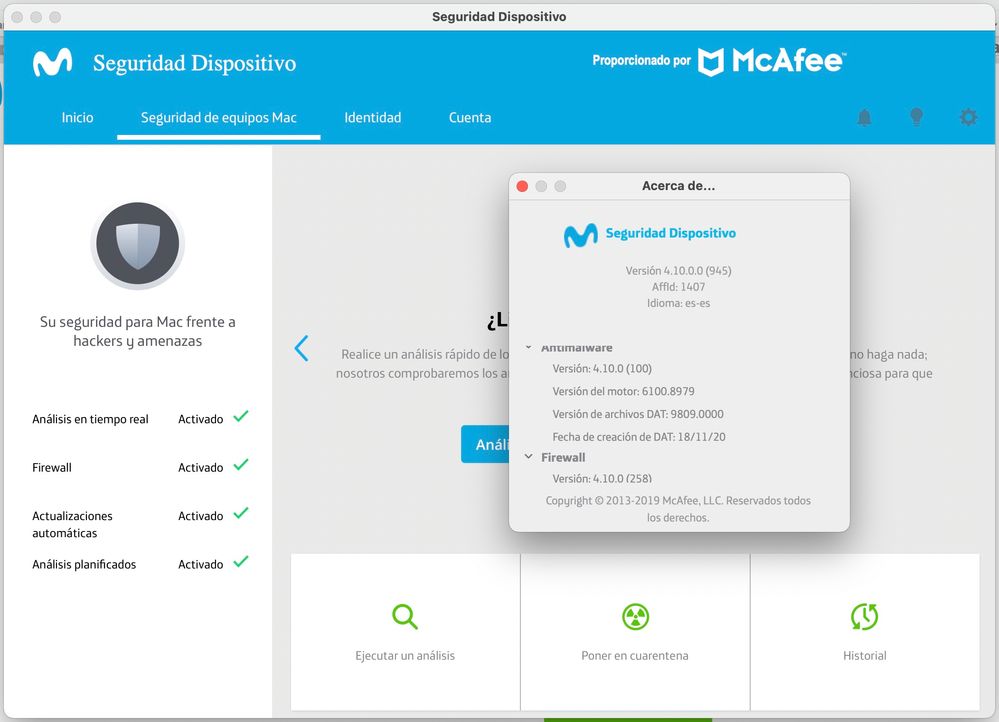Click the magnifier icon for Ejecutar un análisis
Screen dimensions: 999x722
pyautogui.click(x=405, y=616)
